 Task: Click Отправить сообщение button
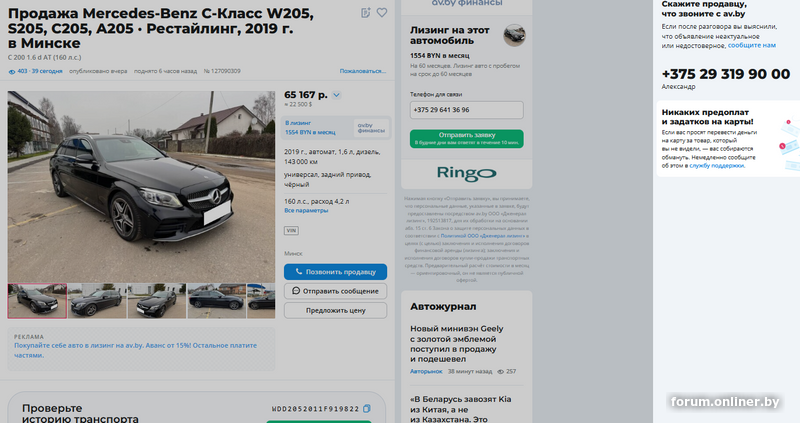click(335, 291)
